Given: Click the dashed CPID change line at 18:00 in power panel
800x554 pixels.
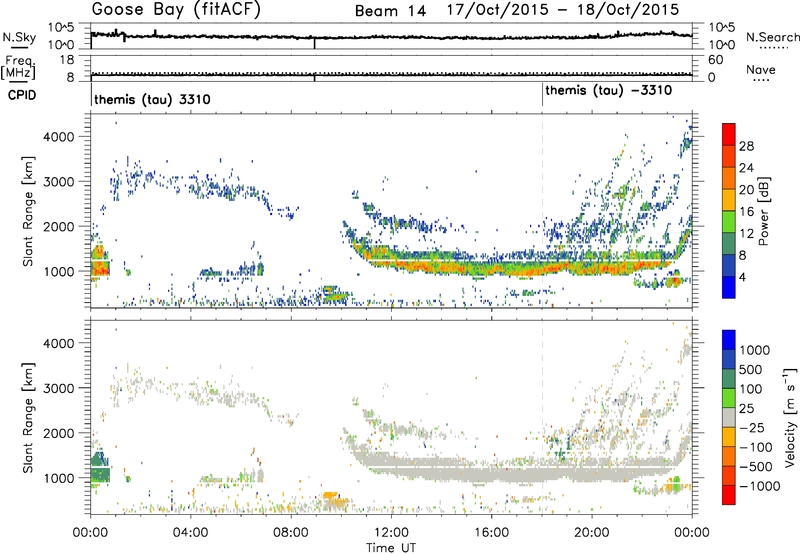Looking at the screenshot, I should pyautogui.click(x=542, y=211).
